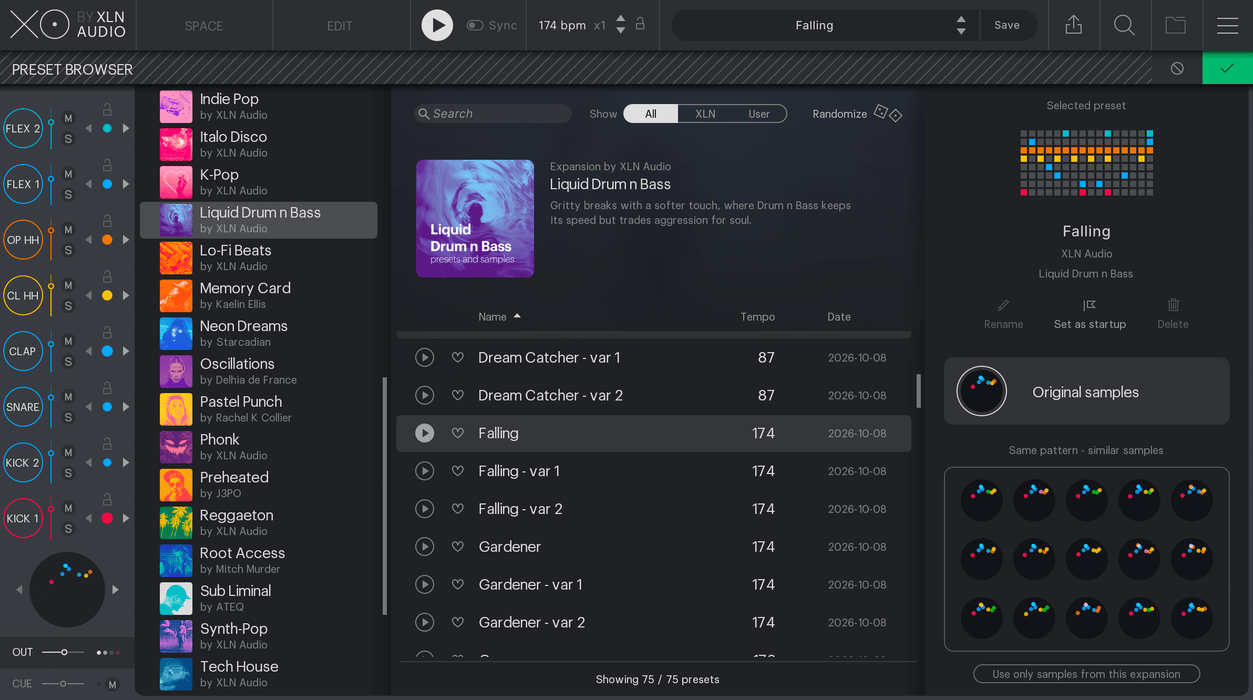Next sample arrow for FLEX 2 channel
Viewport: 1253px width, 700px height.
click(x=126, y=128)
